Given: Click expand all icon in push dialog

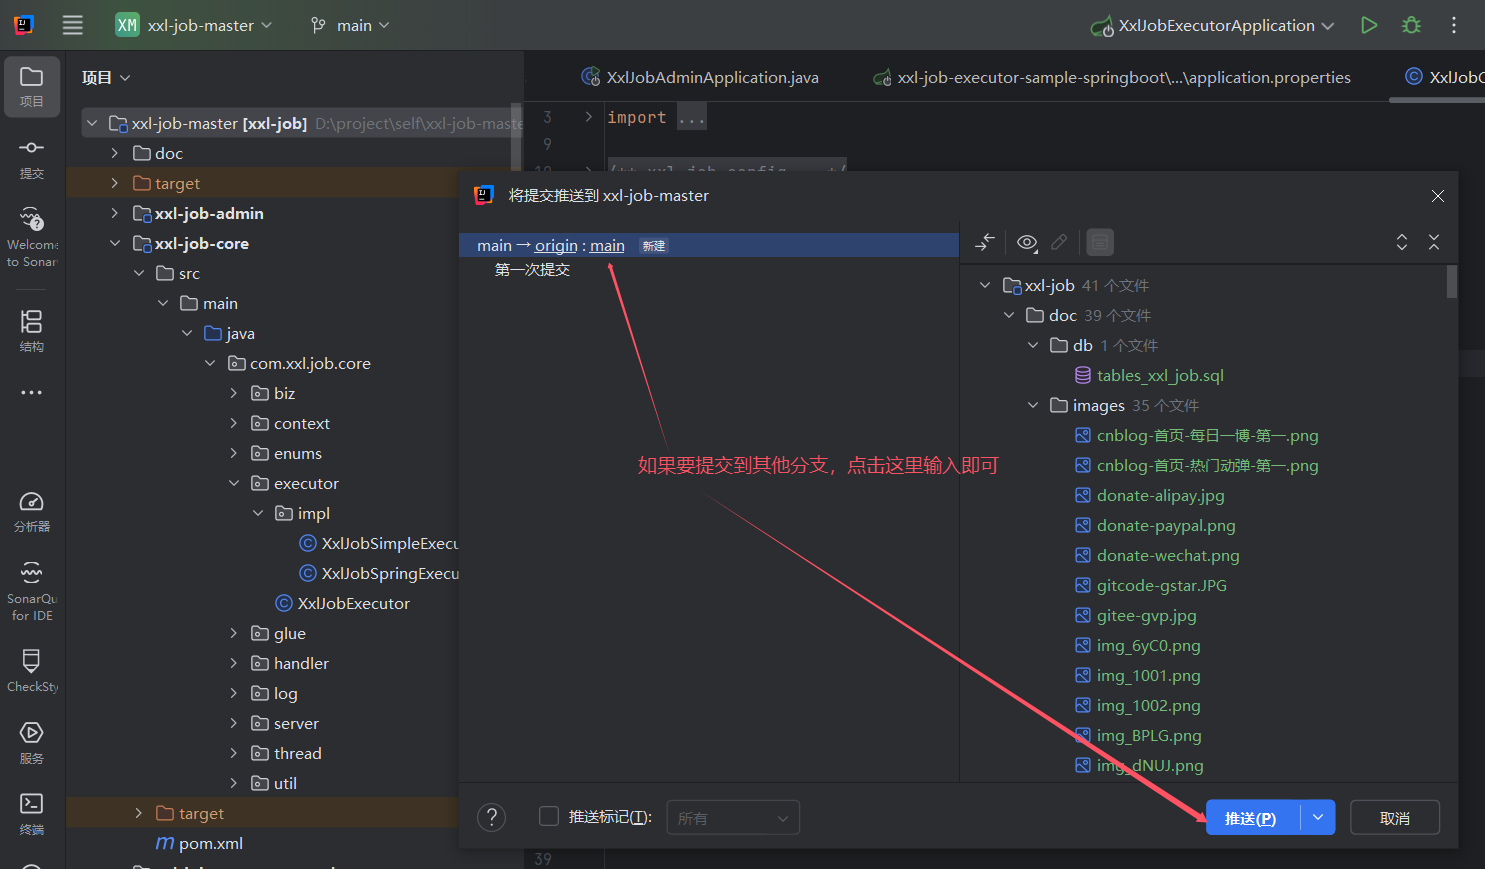Looking at the screenshot, I should point(1402,242).
